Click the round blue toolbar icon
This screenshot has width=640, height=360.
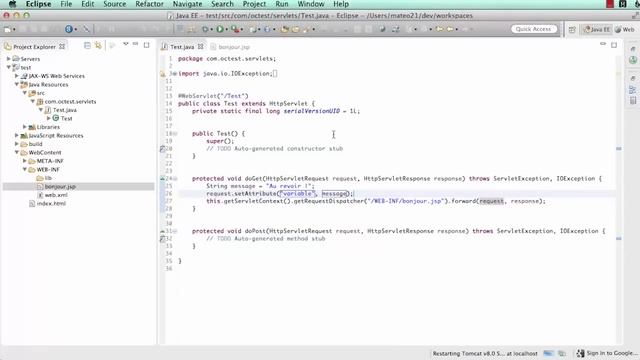(69, 29)
